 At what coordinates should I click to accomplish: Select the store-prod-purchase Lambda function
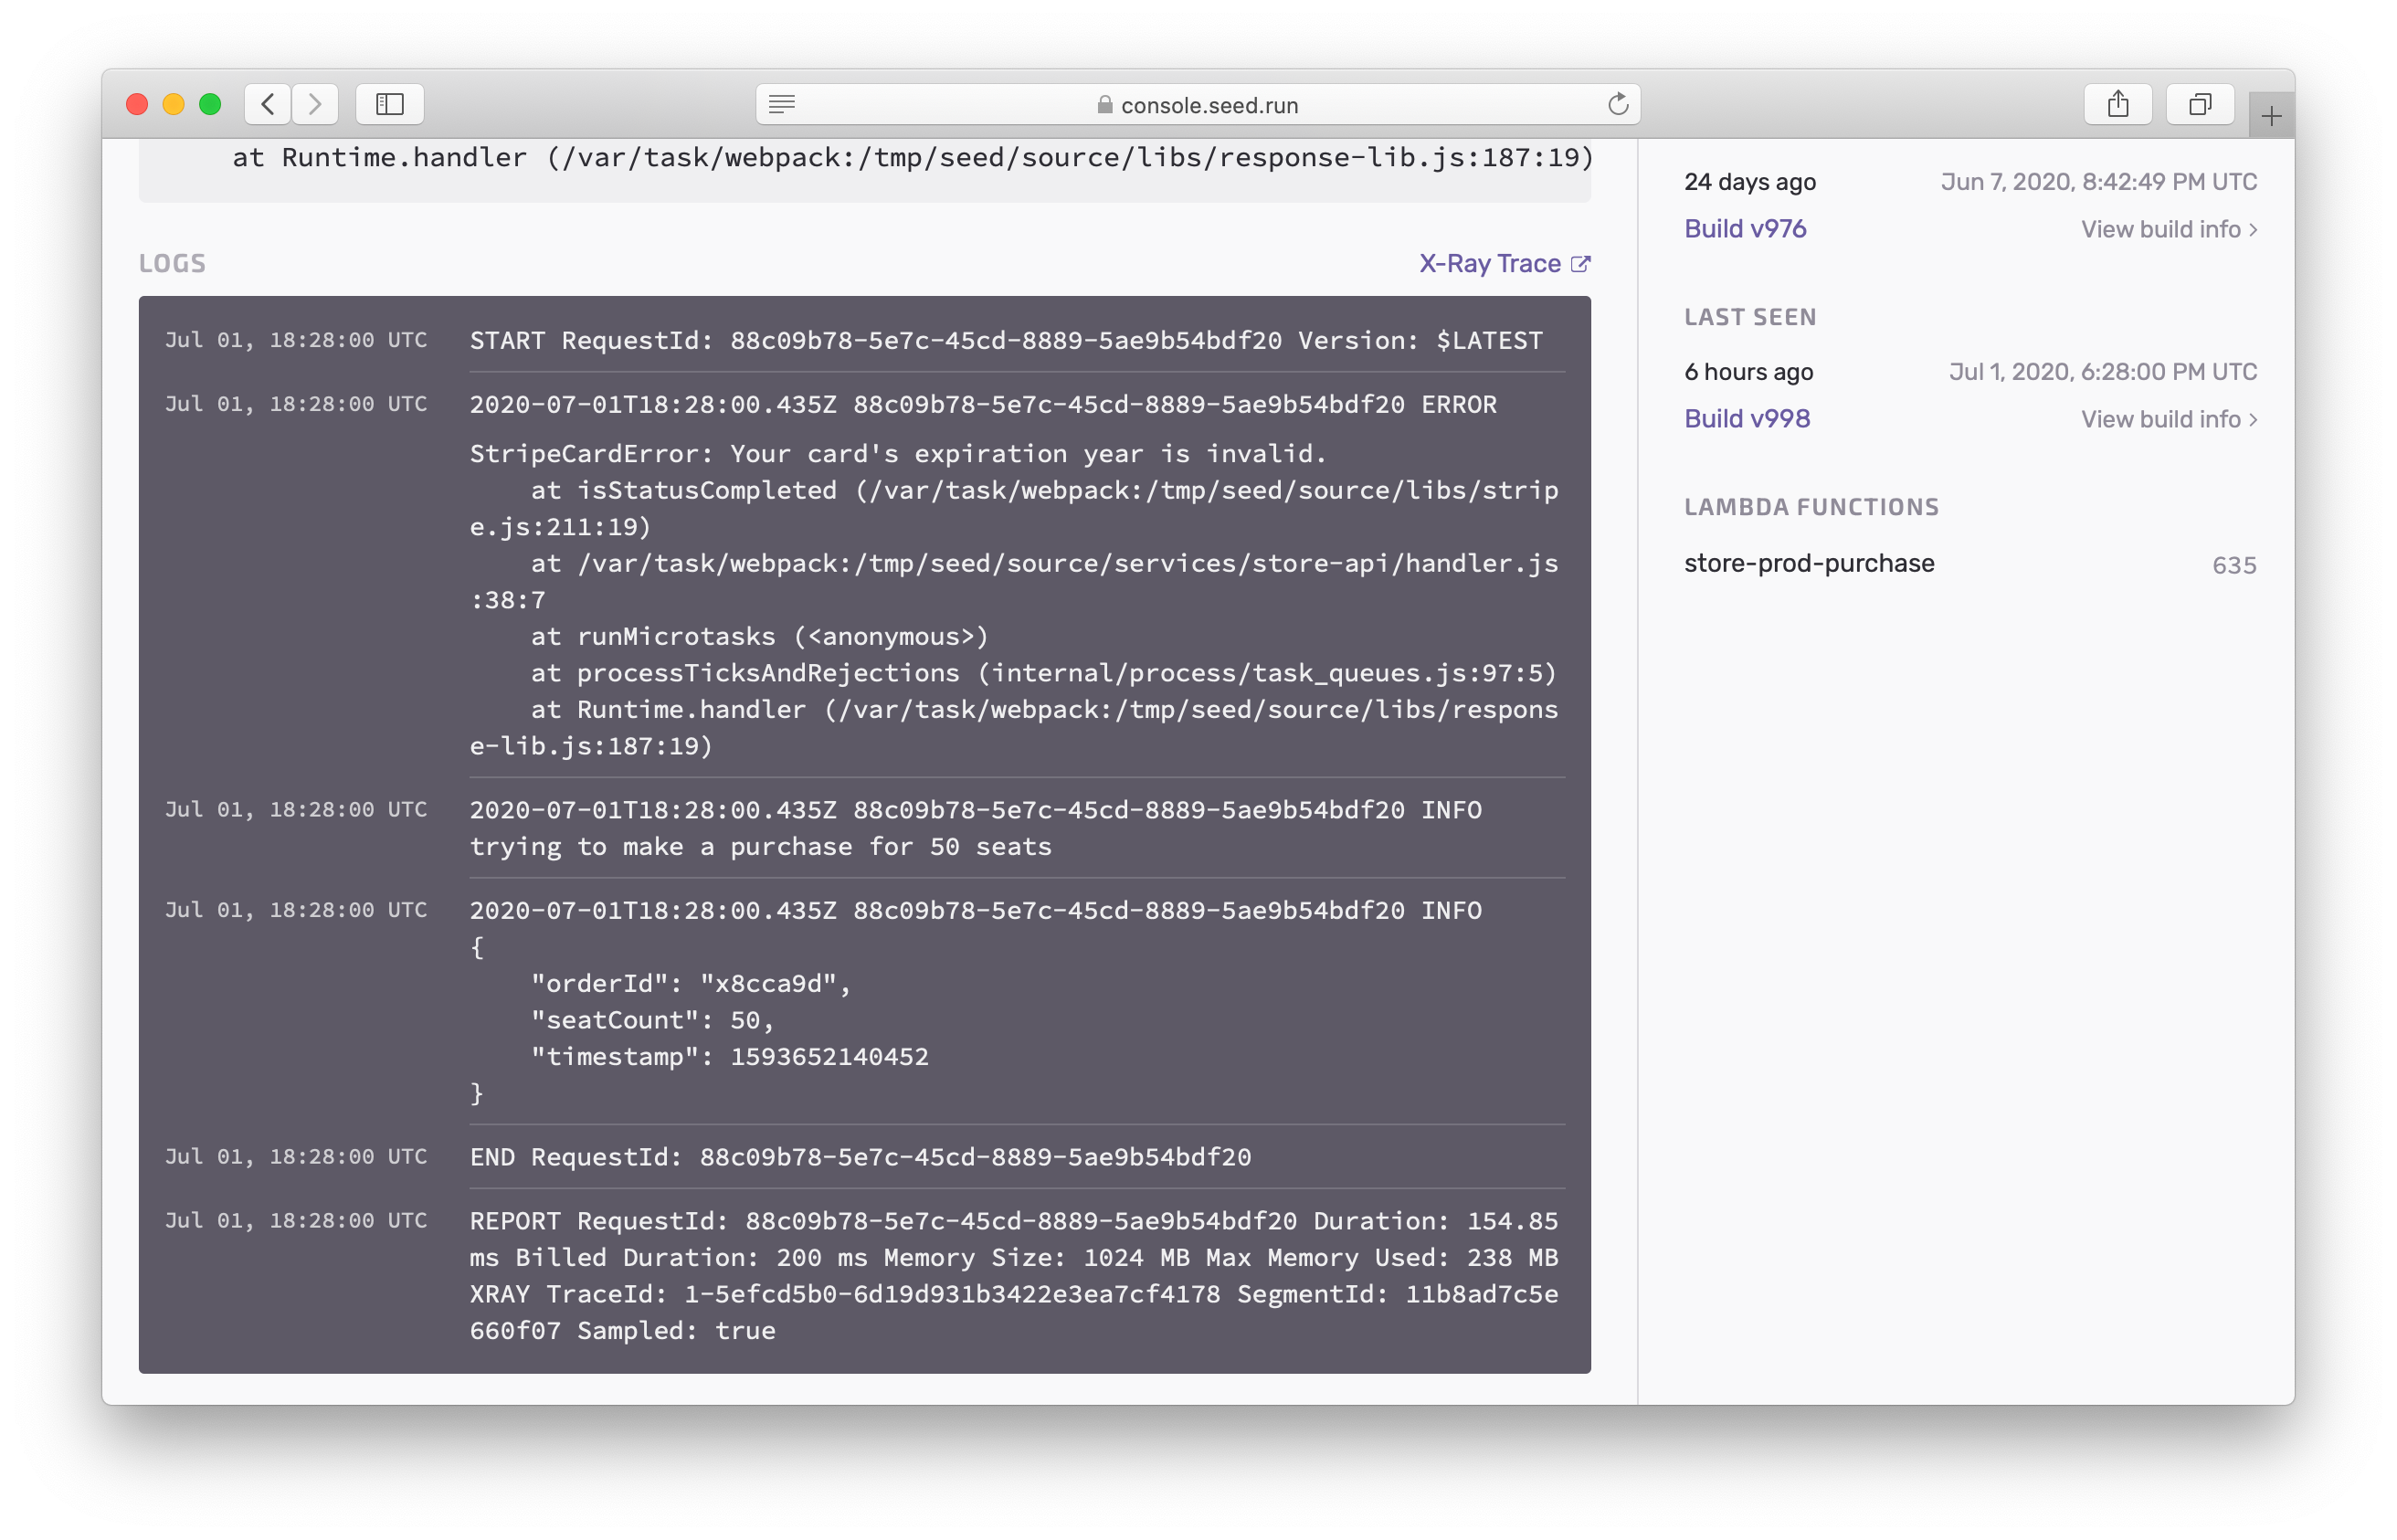(x=1808, y=564)
